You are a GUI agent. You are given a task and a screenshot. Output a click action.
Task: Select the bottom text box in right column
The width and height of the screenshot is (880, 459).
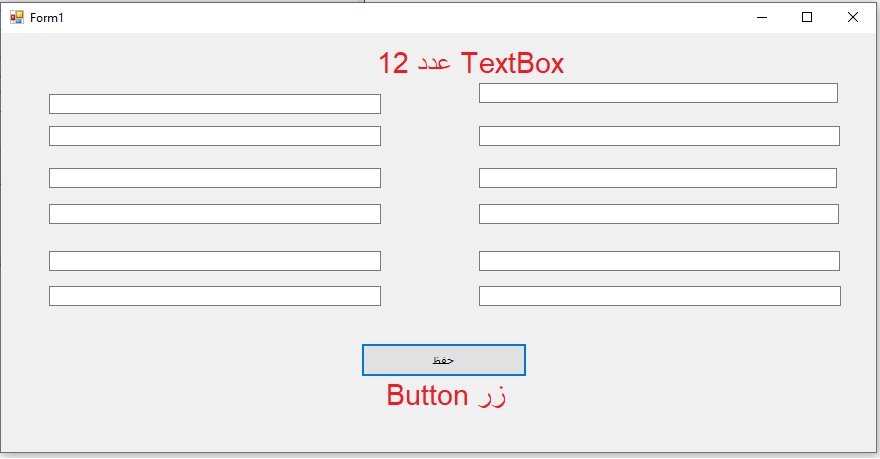pyautogui.click(x=659, y=296)
